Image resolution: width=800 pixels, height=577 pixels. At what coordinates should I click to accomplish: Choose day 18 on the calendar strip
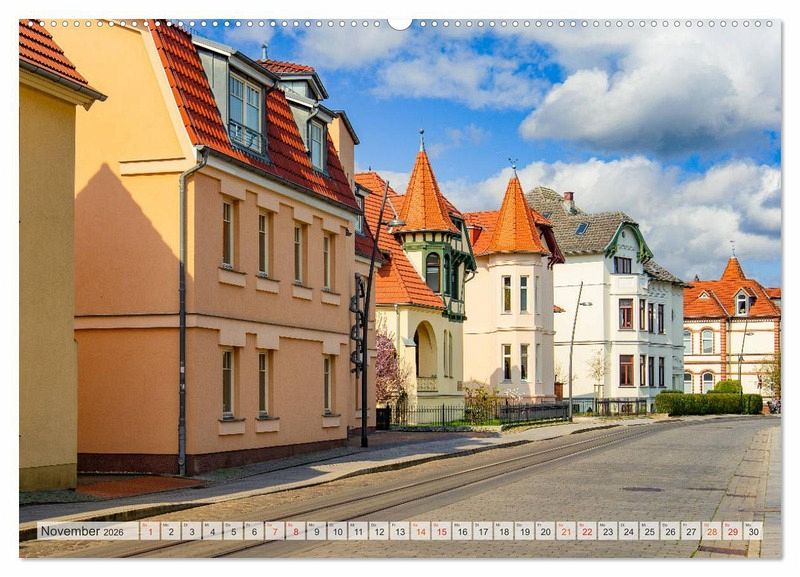pyautogui.click(x=502, y=531)
